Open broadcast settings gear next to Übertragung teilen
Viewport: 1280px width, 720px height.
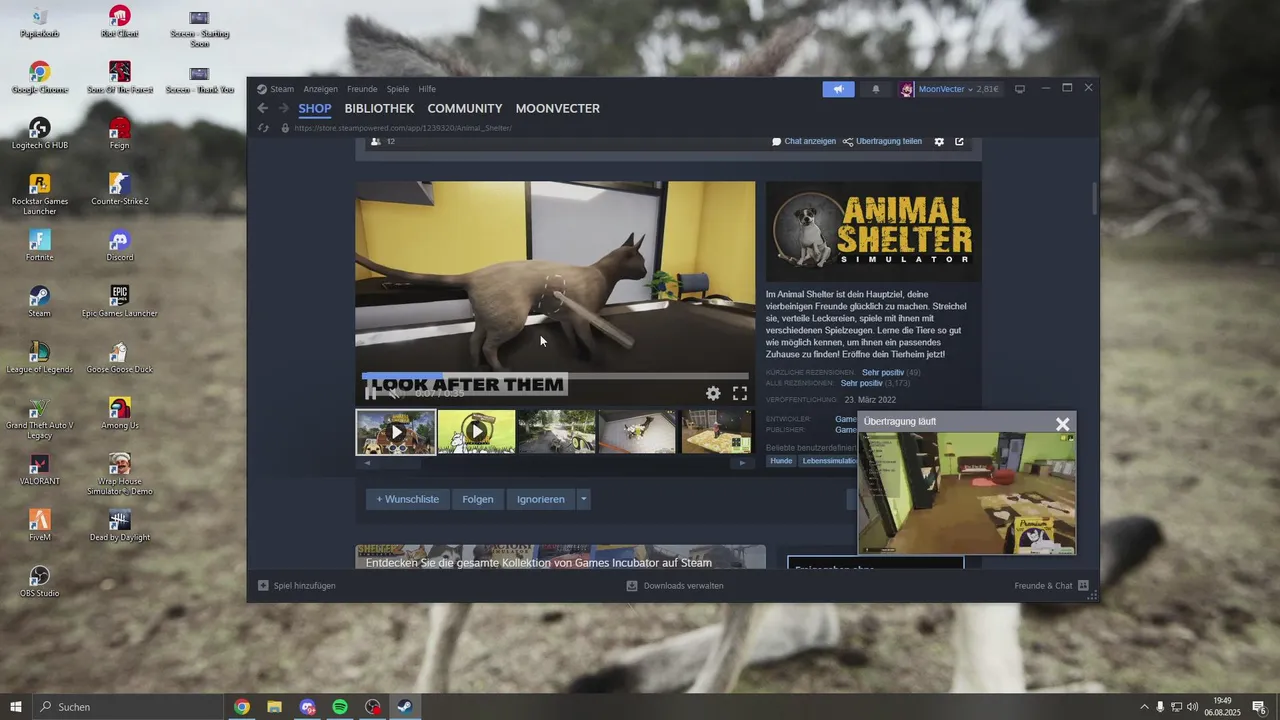coord(939,142)
